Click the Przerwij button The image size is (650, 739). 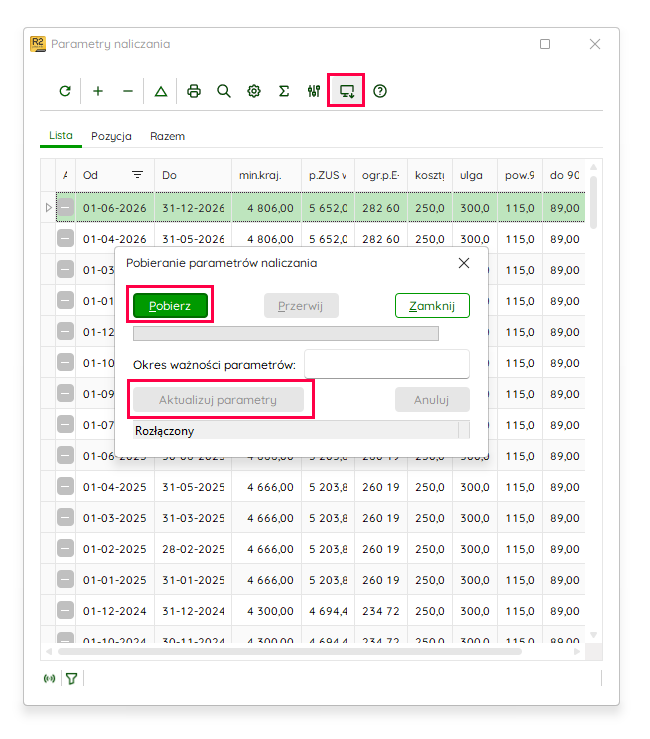click(301, 305)
